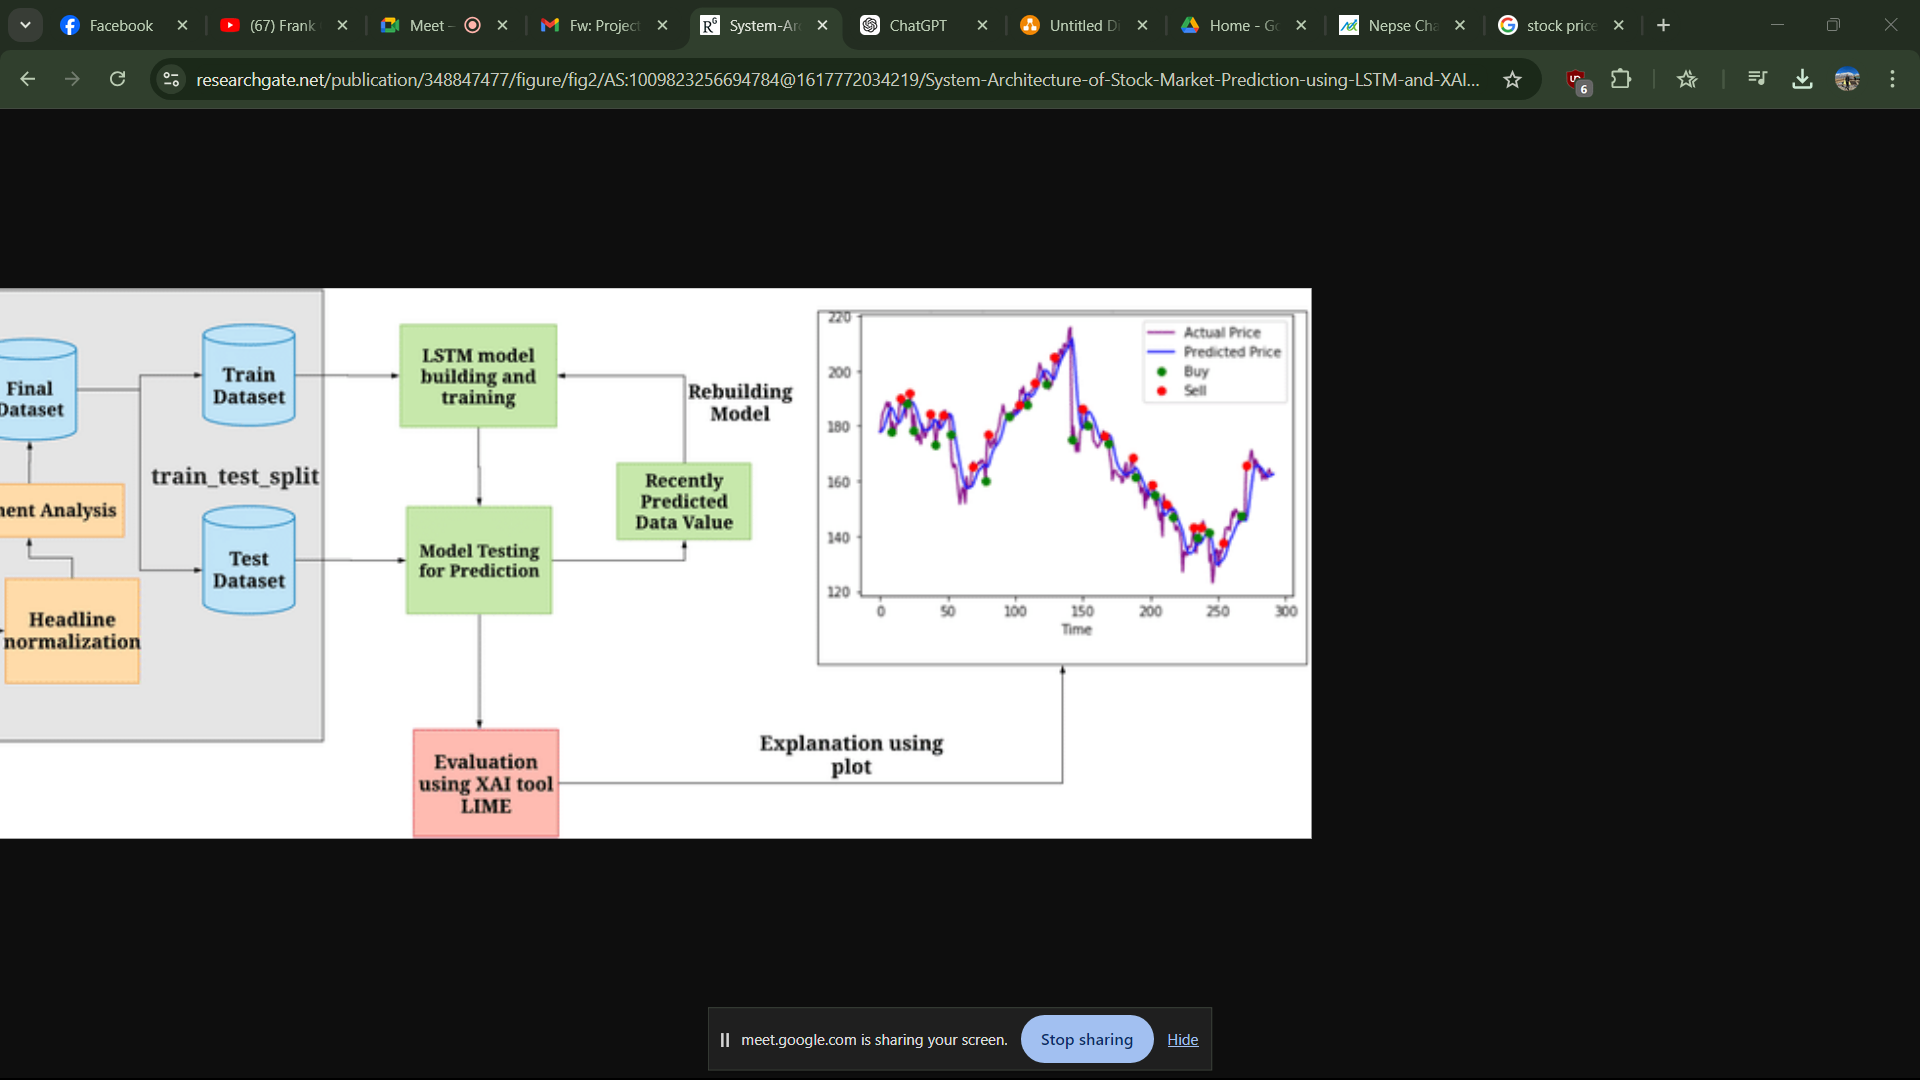Hide the screen sharing notification
This screenshot has height=1080, width=1920.
1182,1040
